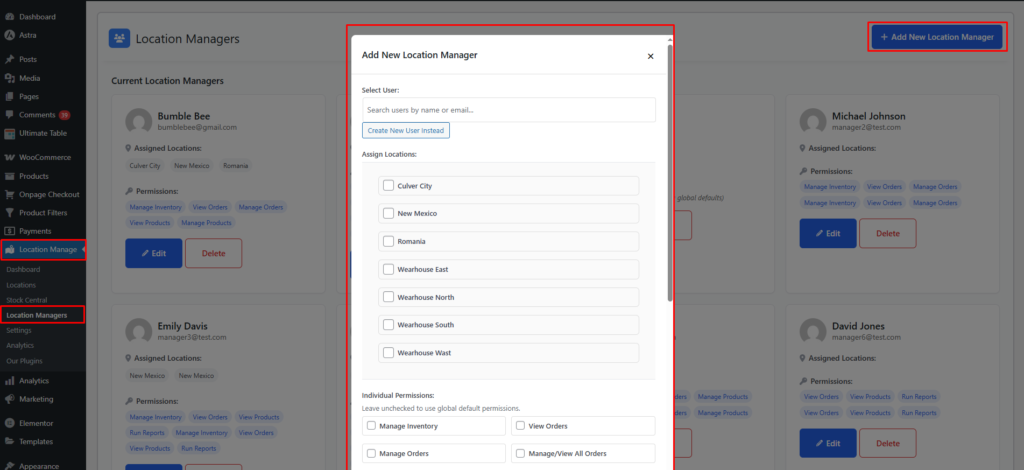Click the Dashboard icon in sidebar
The image size is (1024, 470).
9,17
